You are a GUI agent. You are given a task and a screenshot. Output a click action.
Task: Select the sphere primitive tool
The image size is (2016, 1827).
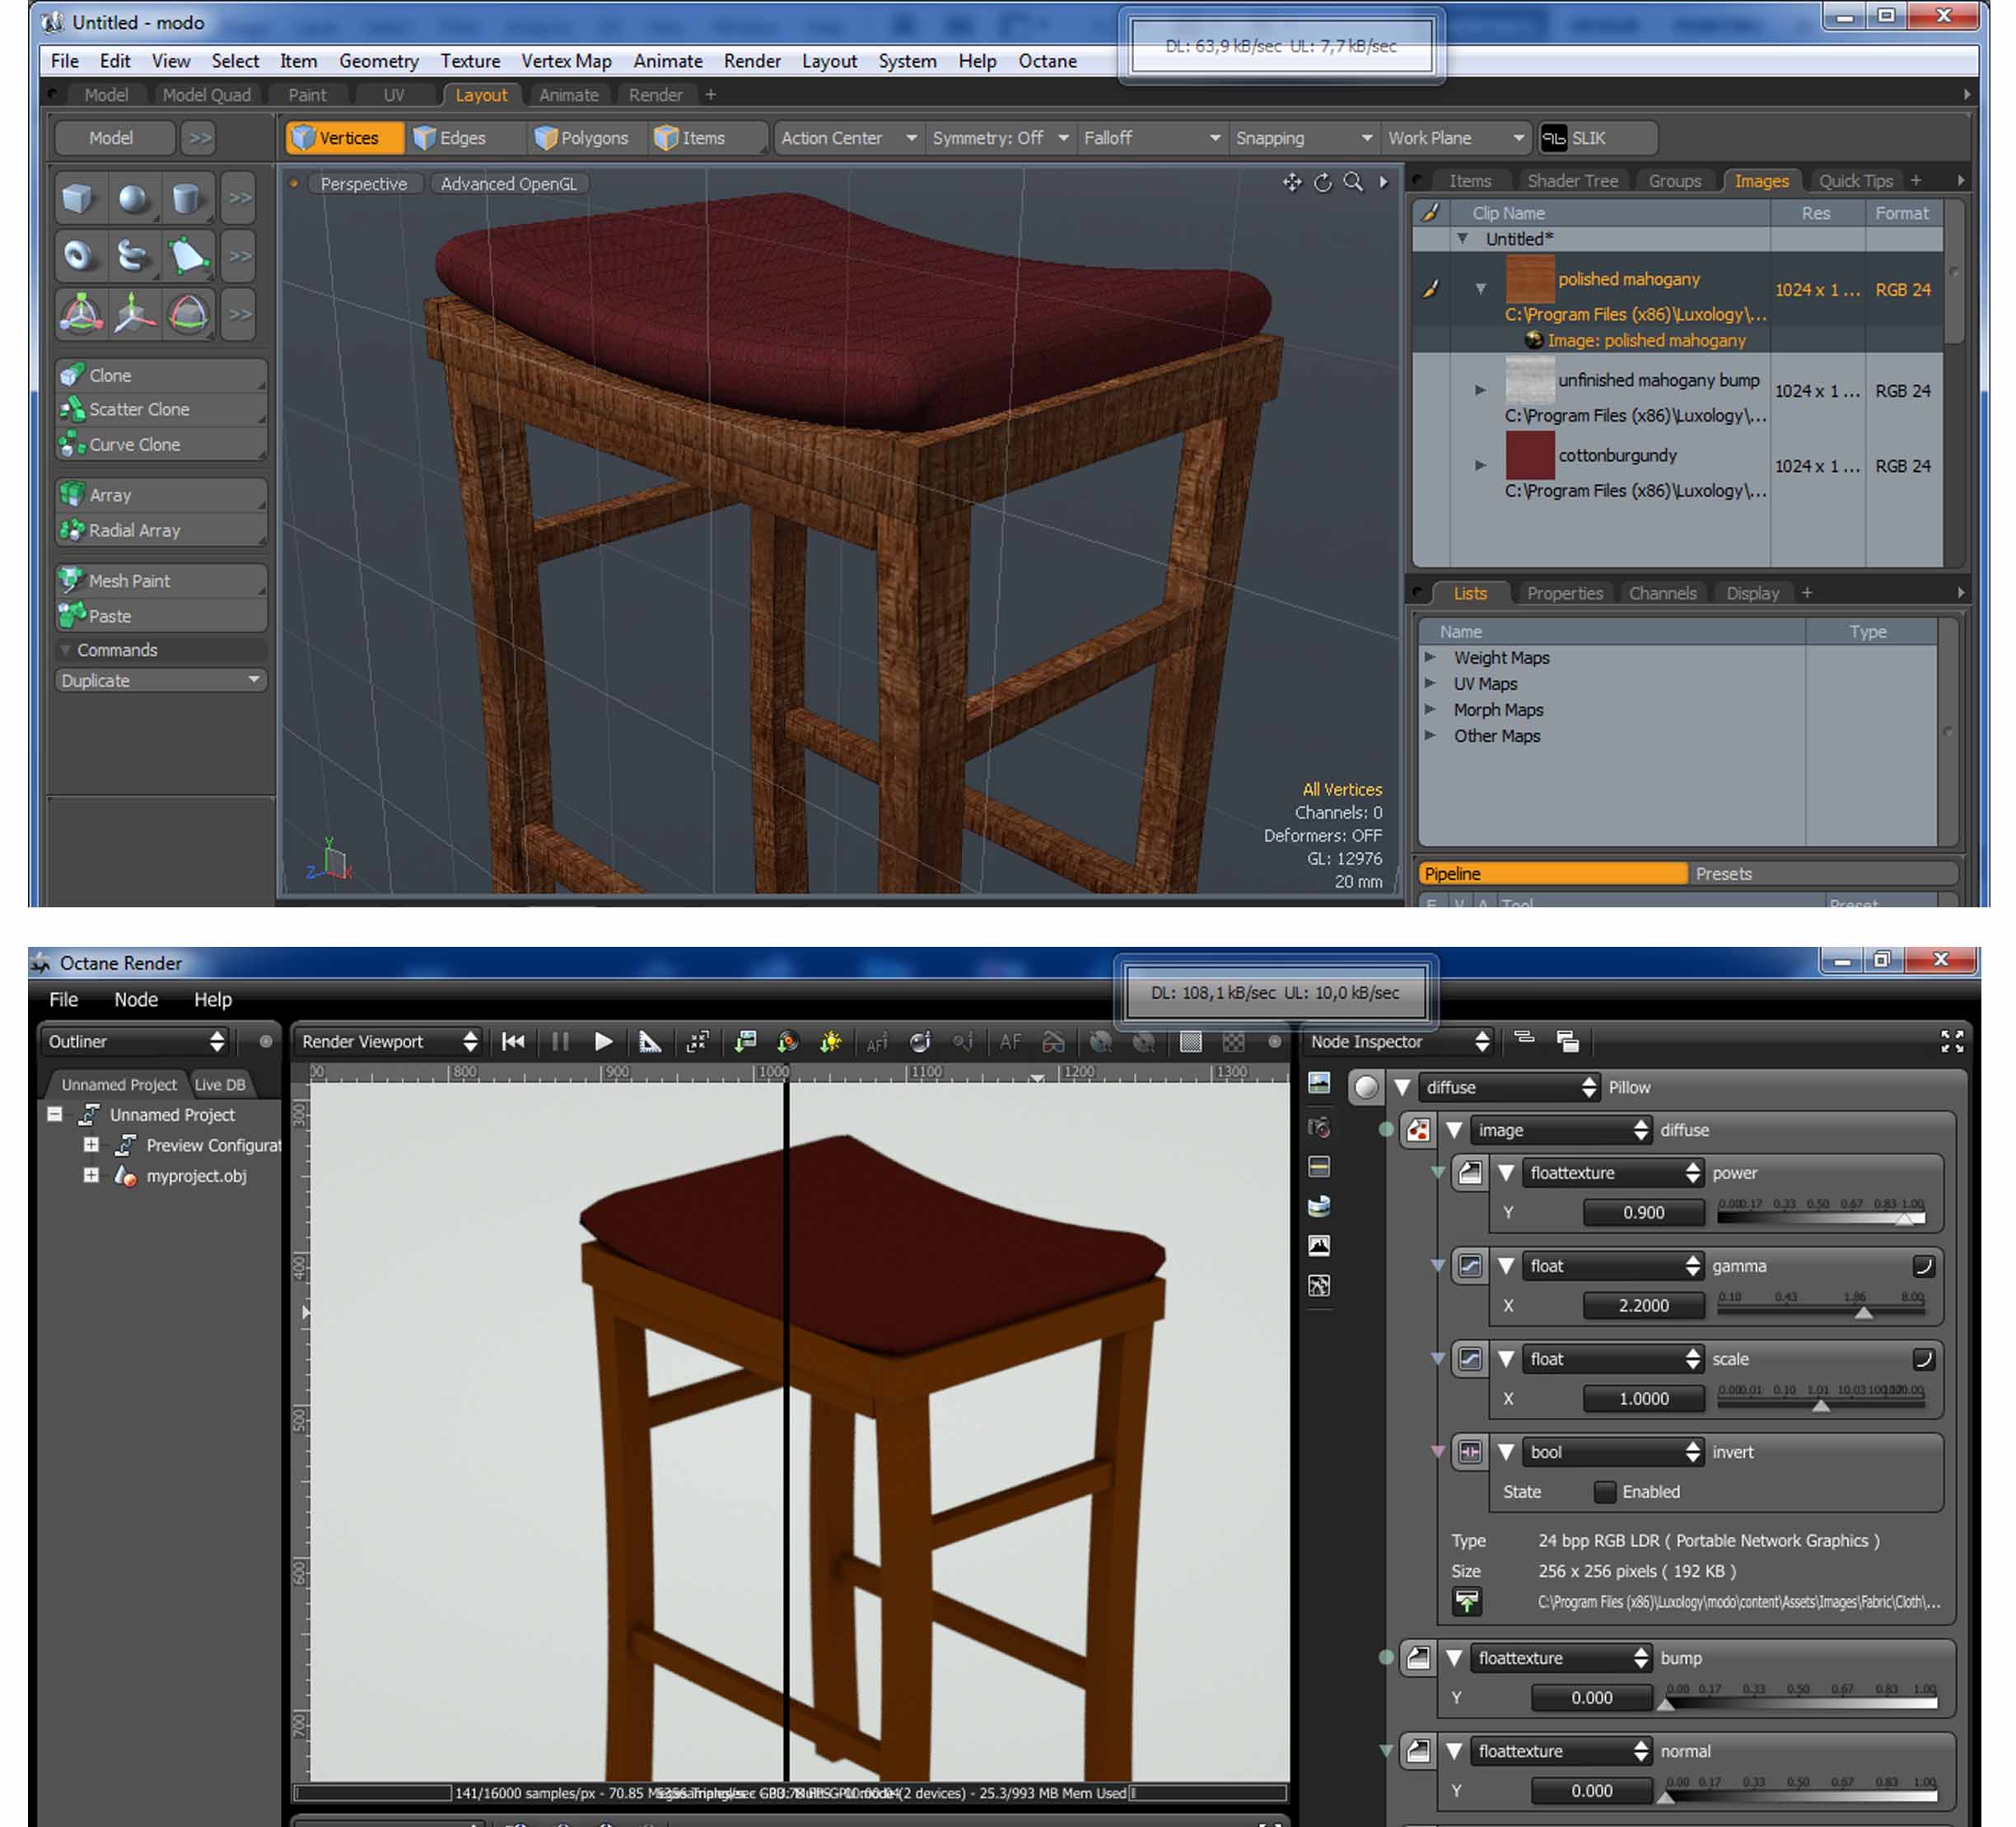(x=133, y=198)
